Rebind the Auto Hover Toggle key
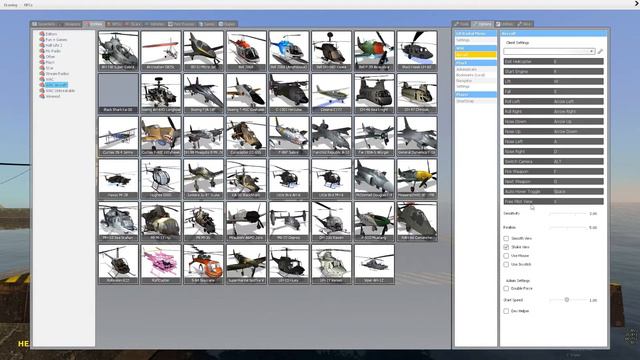Viewport: 640px width, 360px height. click(553, 191)
